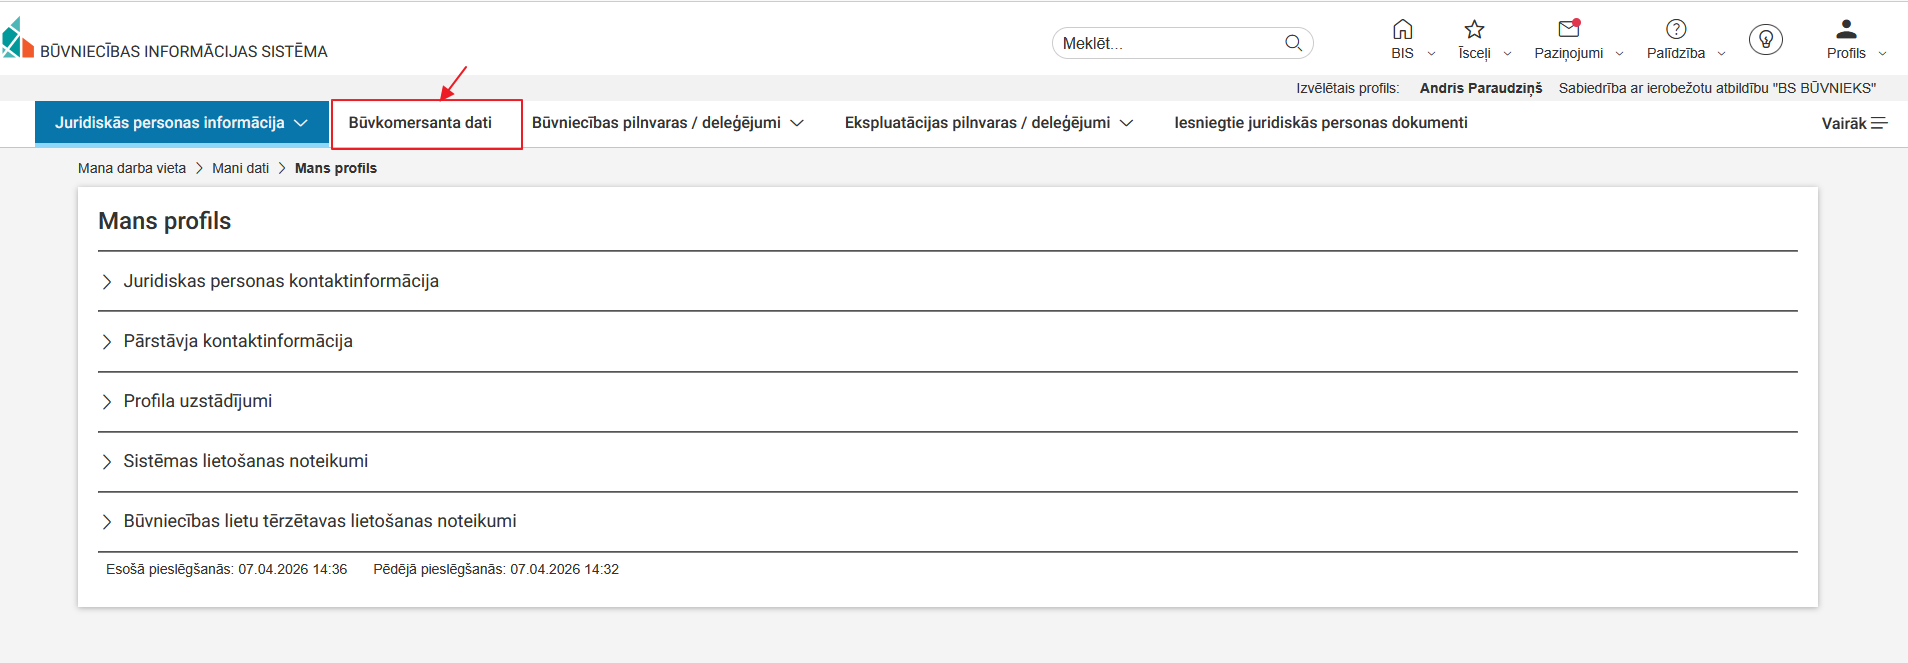The image size is (1908, 663).
Task: Click into the Meklēt search field
Action: pos(1165,43)
